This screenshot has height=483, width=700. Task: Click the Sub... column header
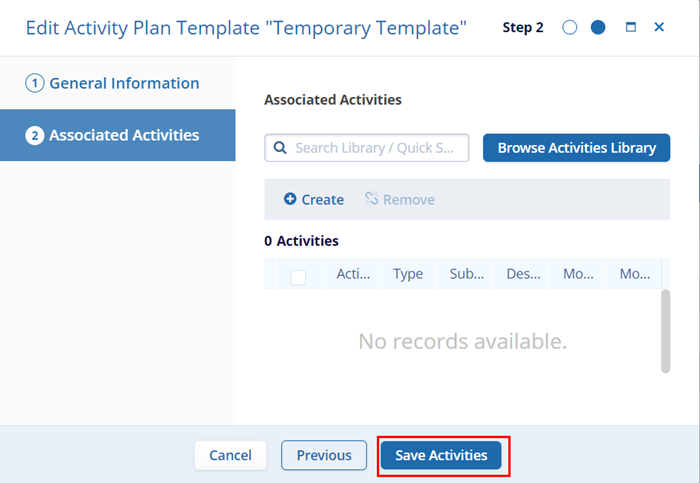coord(467,274)
